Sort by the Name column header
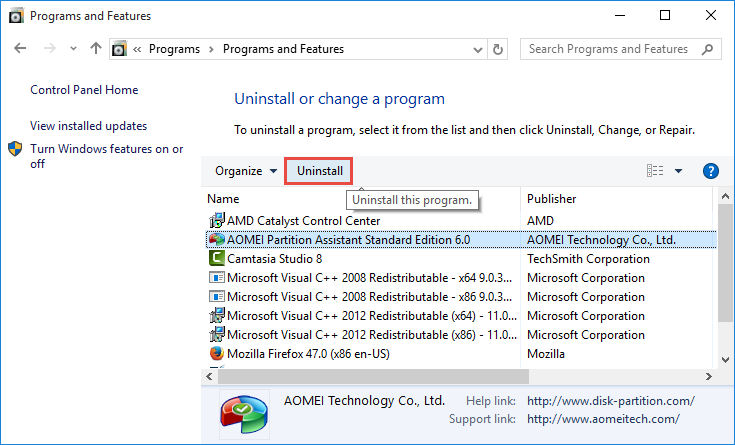This screenshot has height=445, width=735. pos(223,199)
